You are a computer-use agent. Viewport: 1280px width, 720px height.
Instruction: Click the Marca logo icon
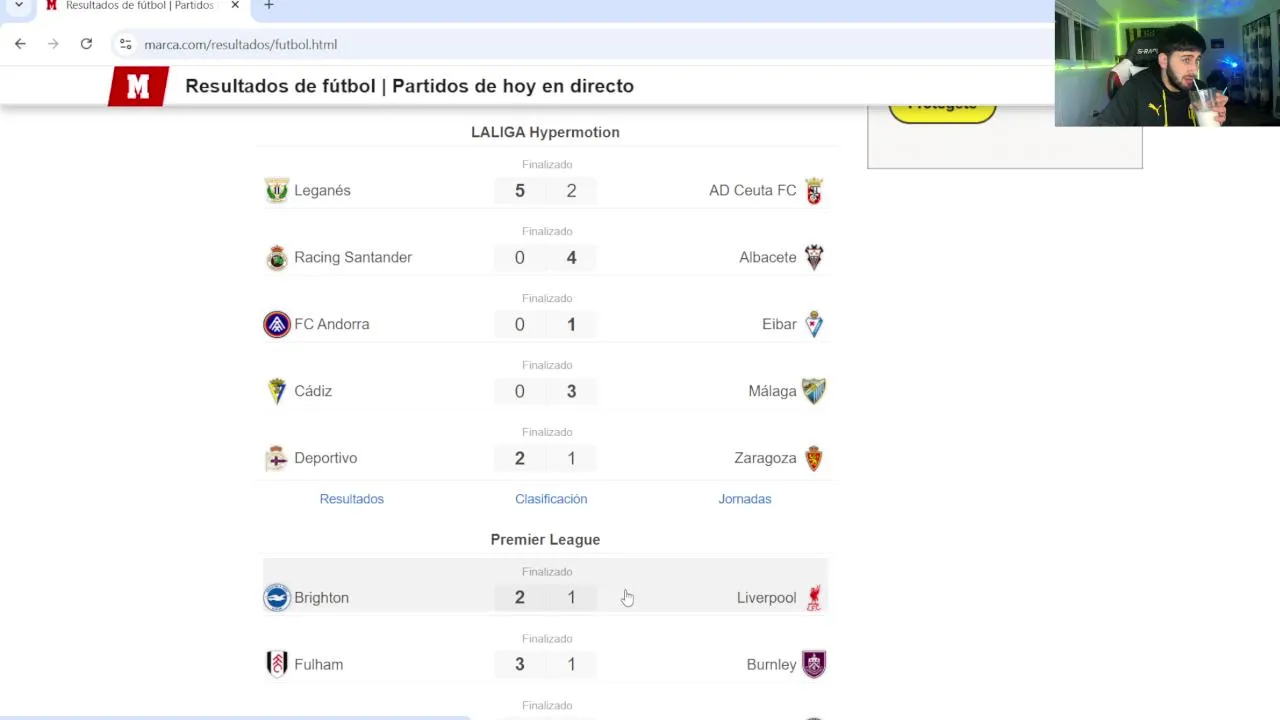138,87
